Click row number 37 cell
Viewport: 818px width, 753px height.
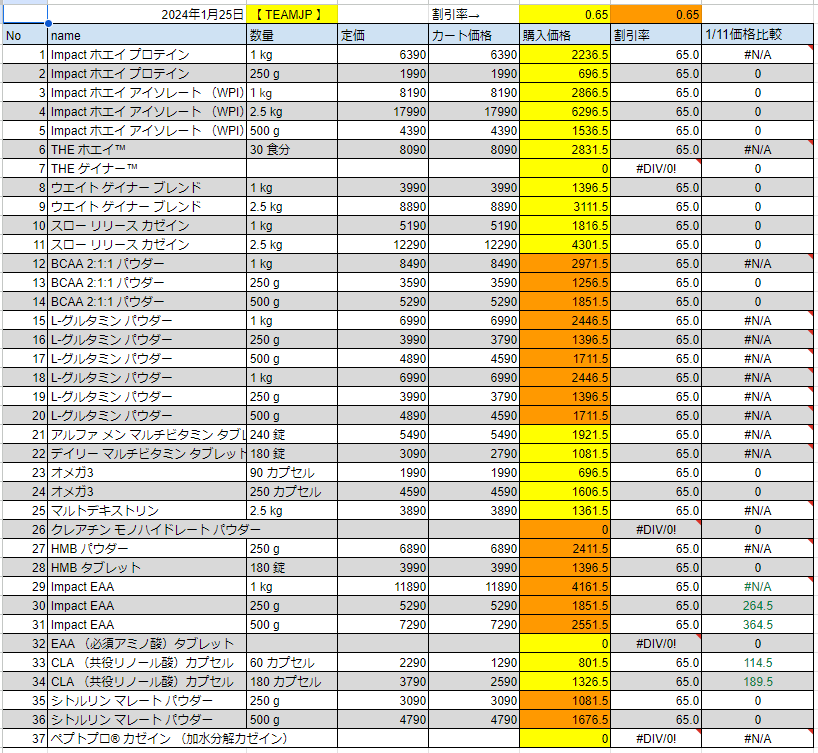click(25, 738)
